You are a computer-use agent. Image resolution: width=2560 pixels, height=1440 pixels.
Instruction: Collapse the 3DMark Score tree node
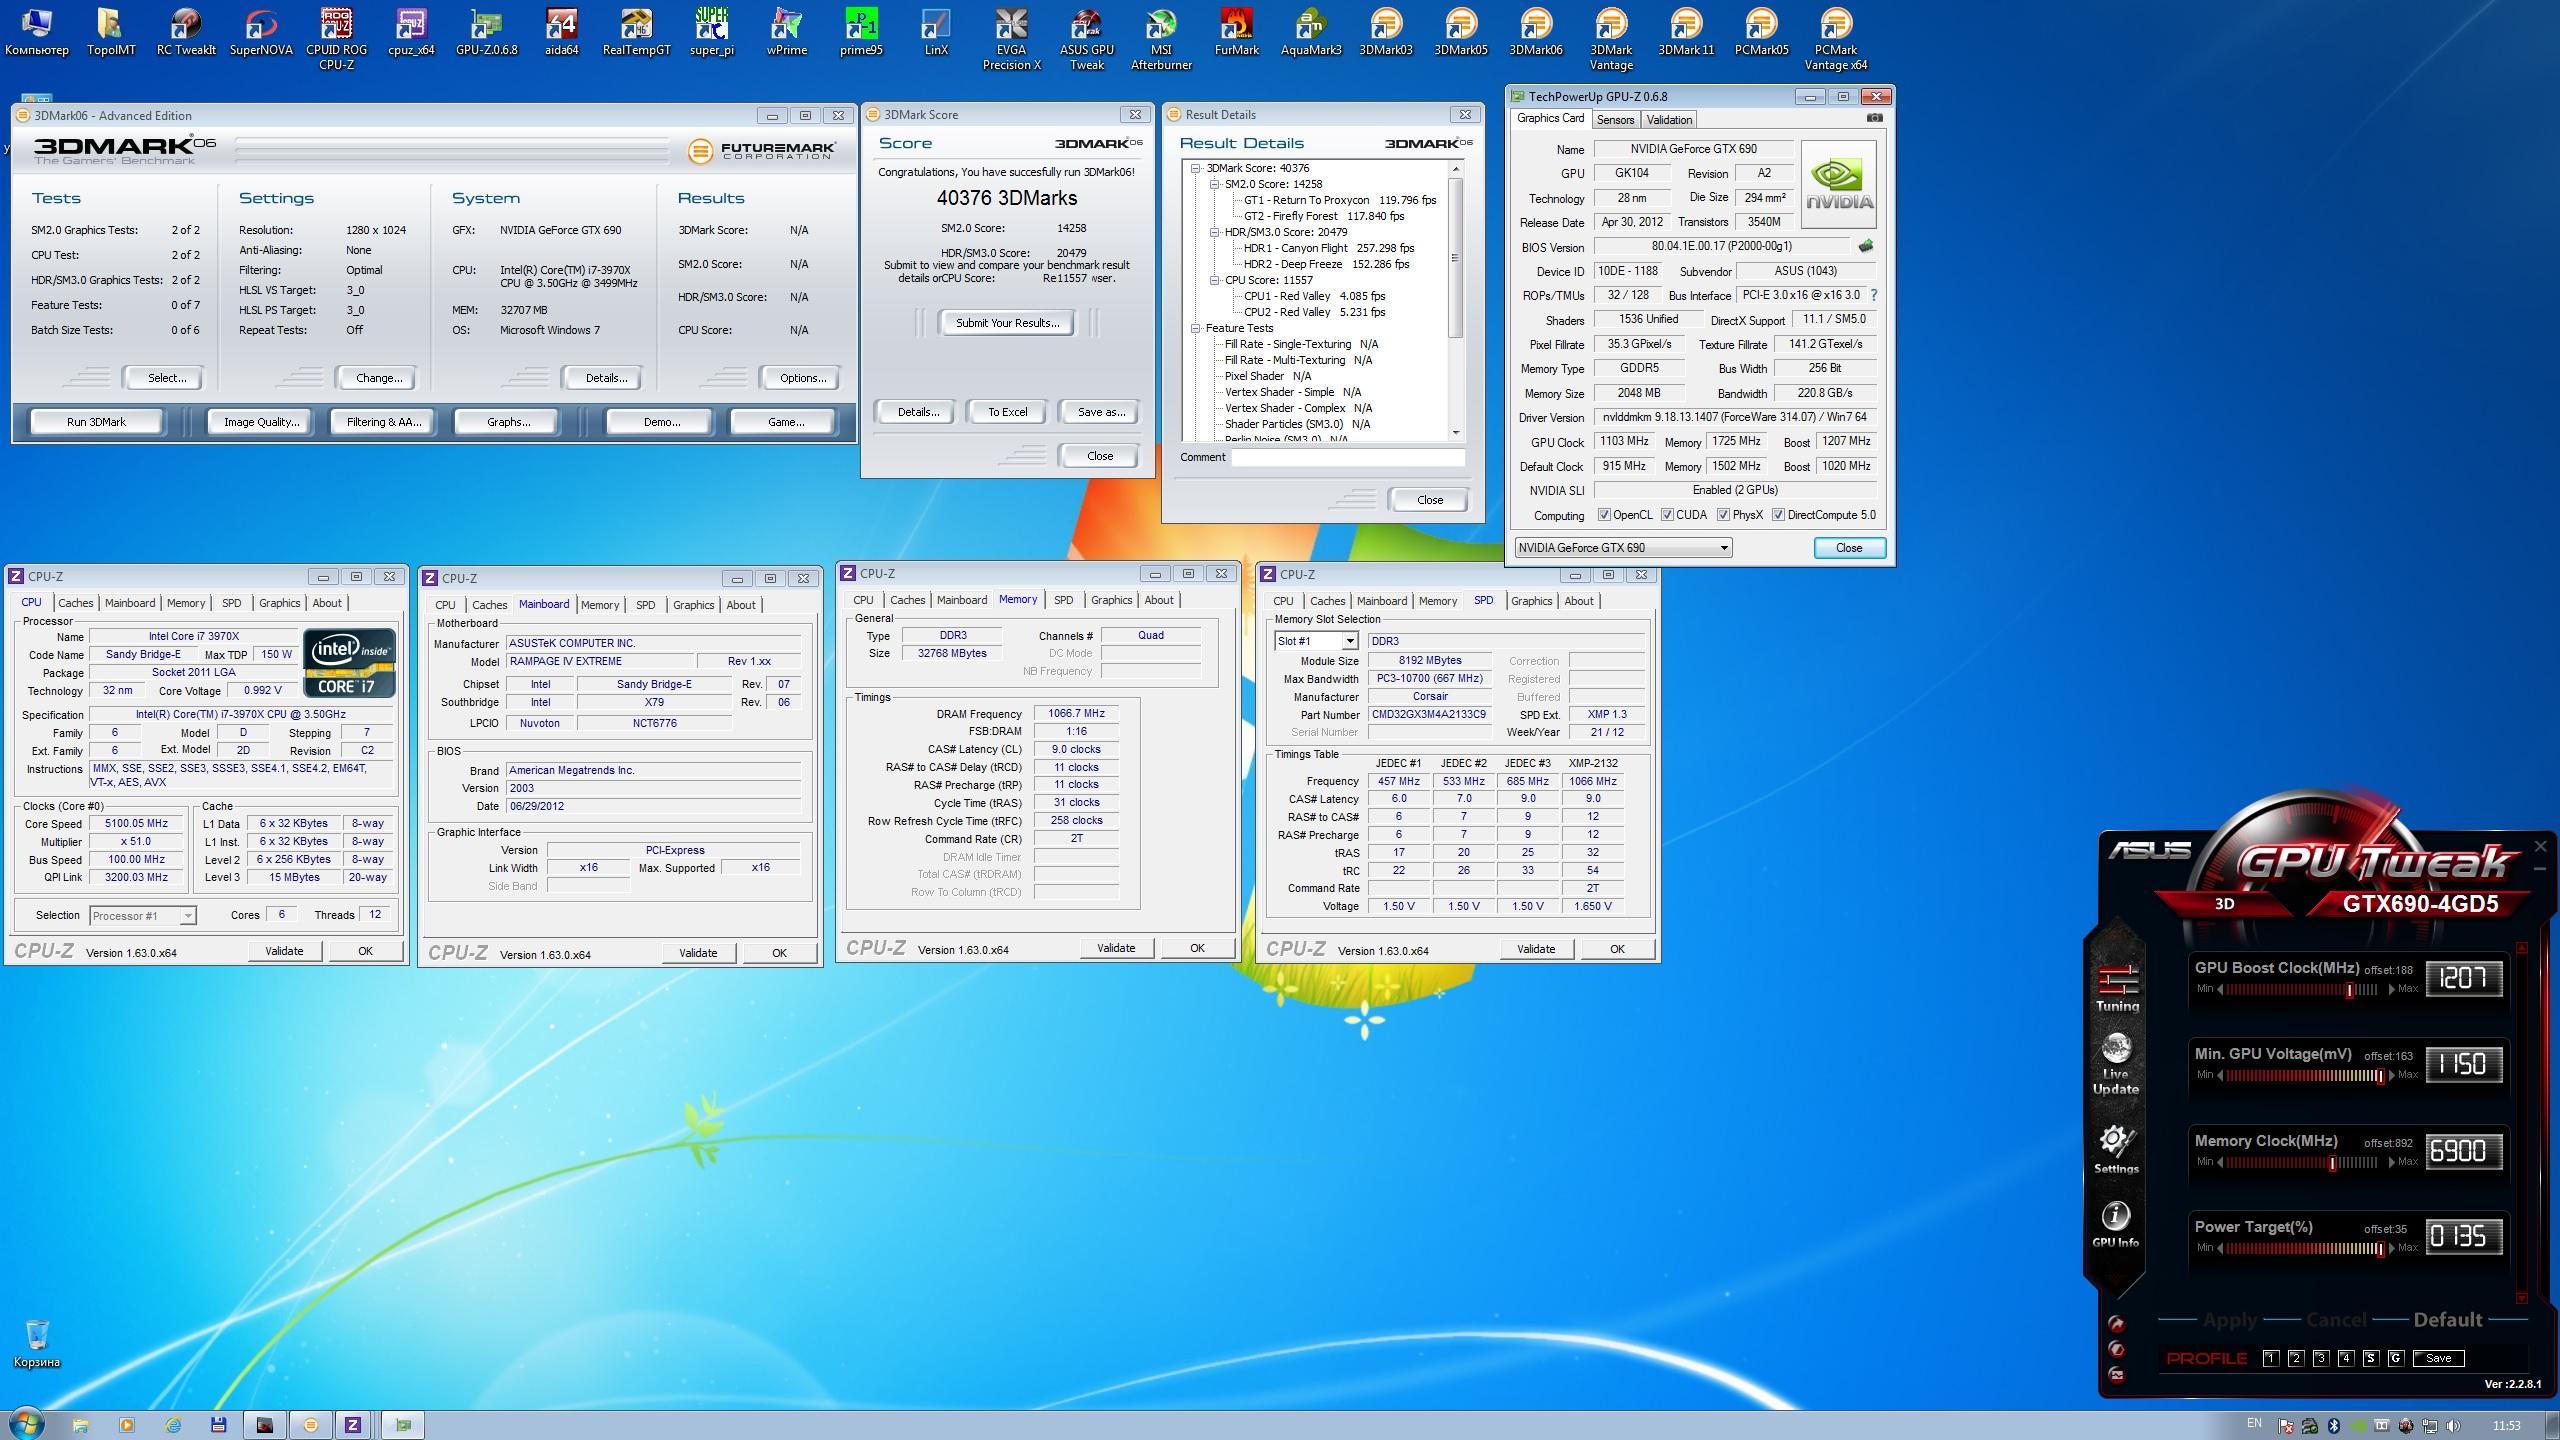click(1195, 168)
